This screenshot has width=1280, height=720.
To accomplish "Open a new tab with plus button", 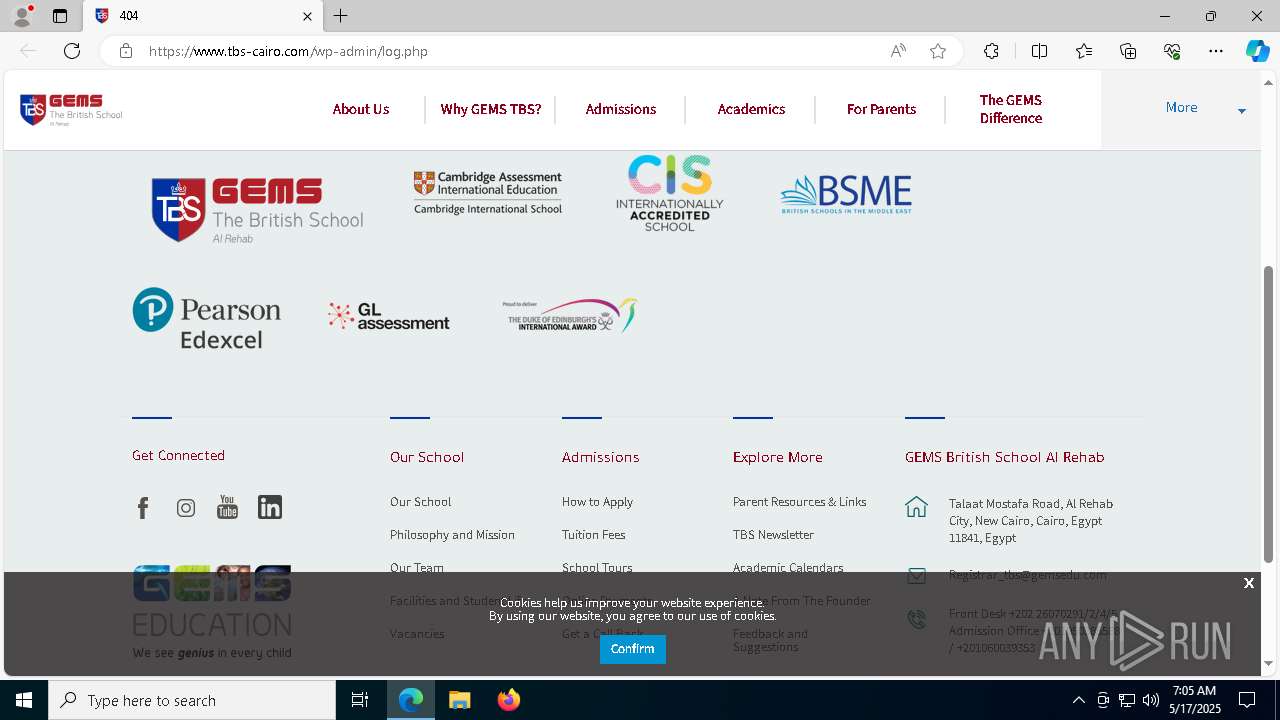I will (x=341, y=16).
